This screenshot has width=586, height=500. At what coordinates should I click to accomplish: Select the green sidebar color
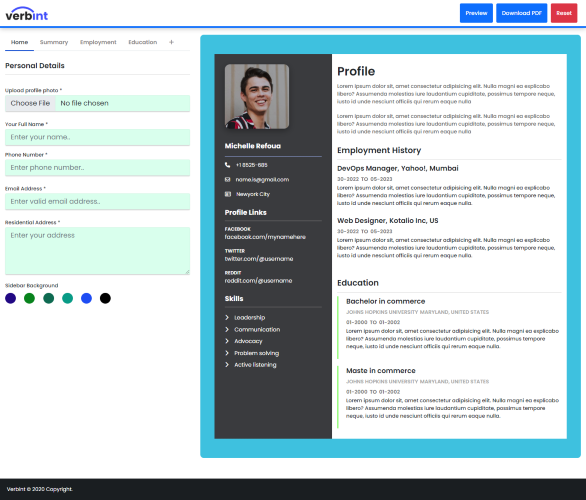(30, 298)
